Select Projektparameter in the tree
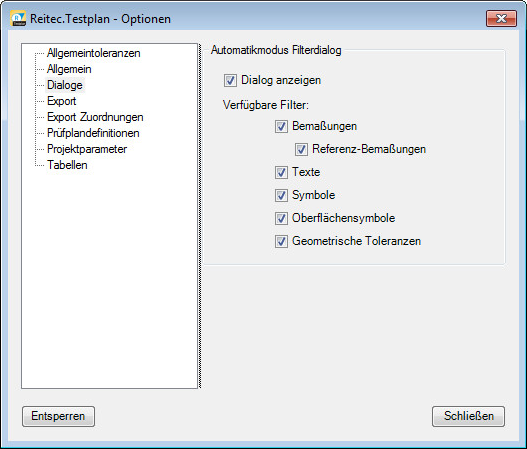This screenshot has height=449, width=527. pyautogui.click(x=87, y=149)
